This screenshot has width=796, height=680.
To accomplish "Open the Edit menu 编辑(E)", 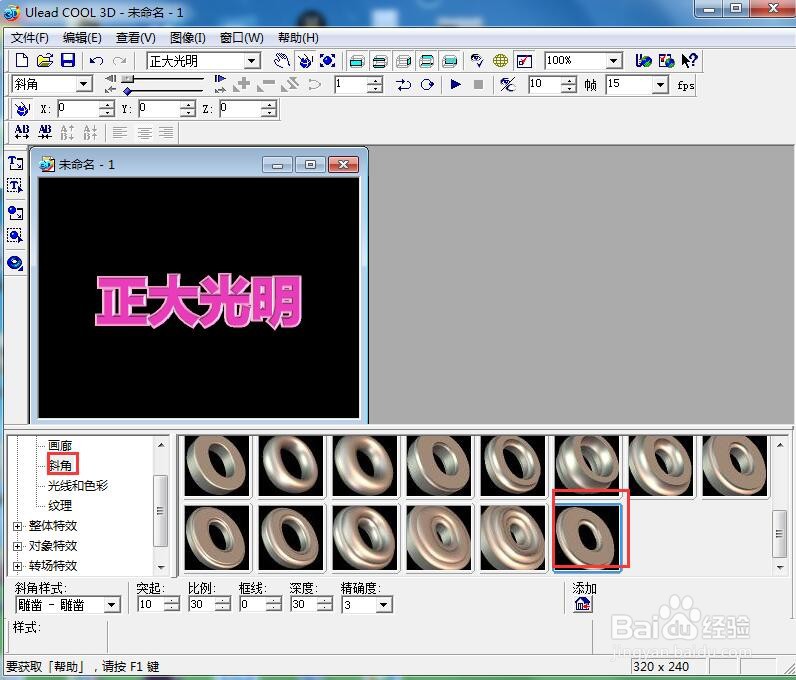I will pos(82,38).
